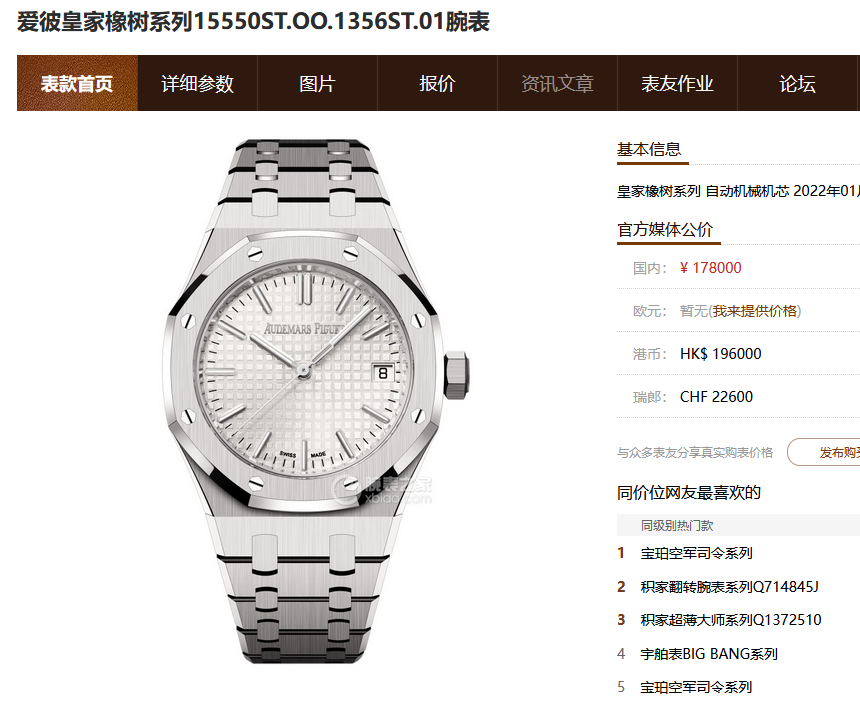Open fifth-ranked 宝珀空军司令系列 link
Image resolution: width=860 pixels, height=715 pixels.
point(696,687)
